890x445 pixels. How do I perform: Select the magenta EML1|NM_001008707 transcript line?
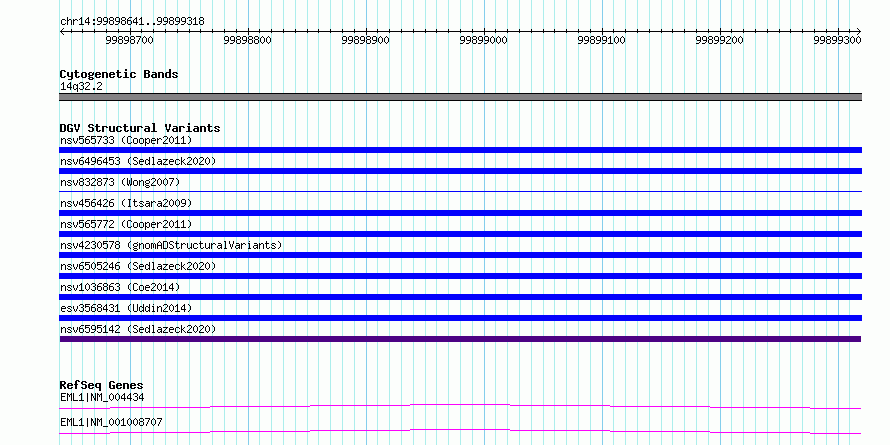click(460, 431)
